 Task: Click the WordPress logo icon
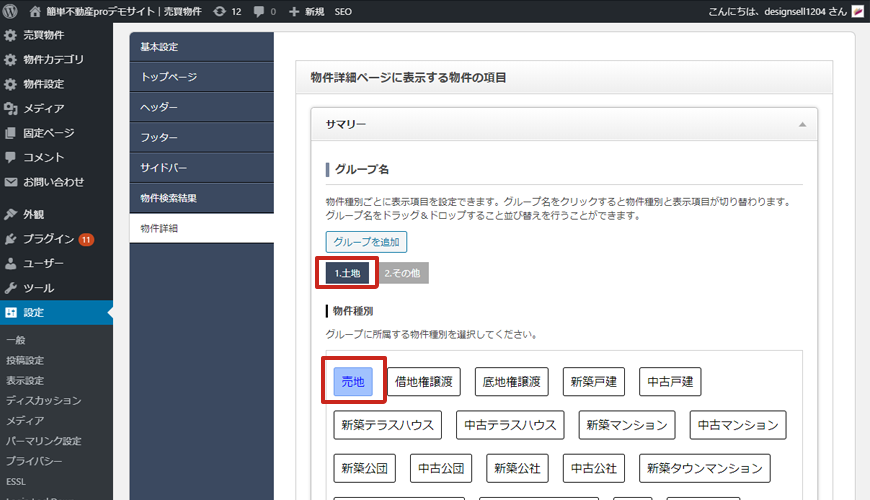pos(11,11)
